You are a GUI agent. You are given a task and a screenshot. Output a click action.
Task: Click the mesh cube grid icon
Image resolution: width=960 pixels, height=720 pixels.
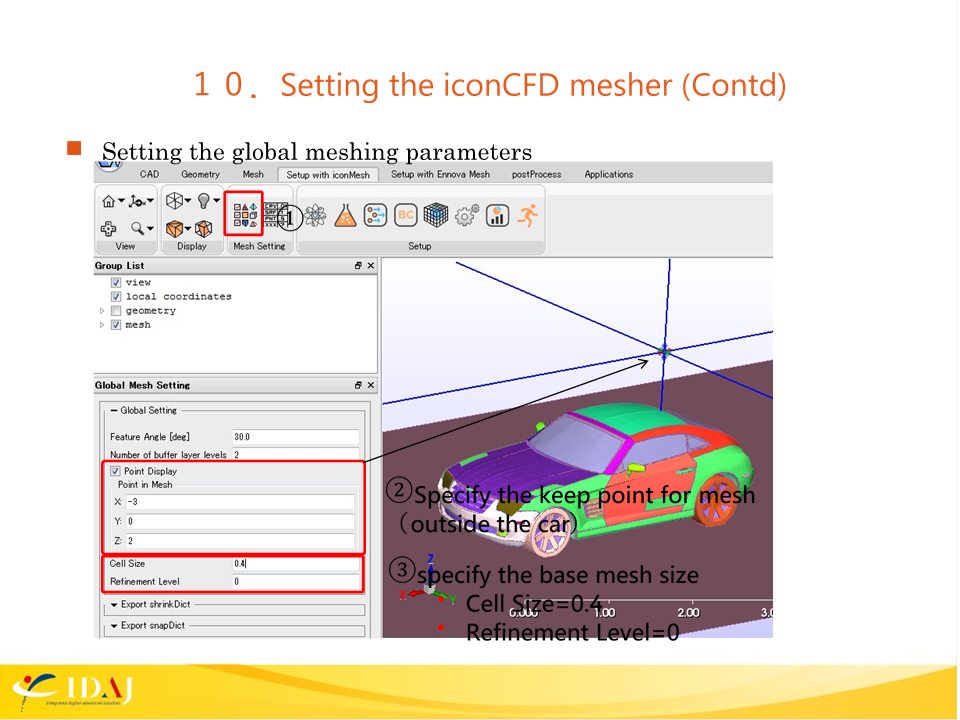(435, 215)
